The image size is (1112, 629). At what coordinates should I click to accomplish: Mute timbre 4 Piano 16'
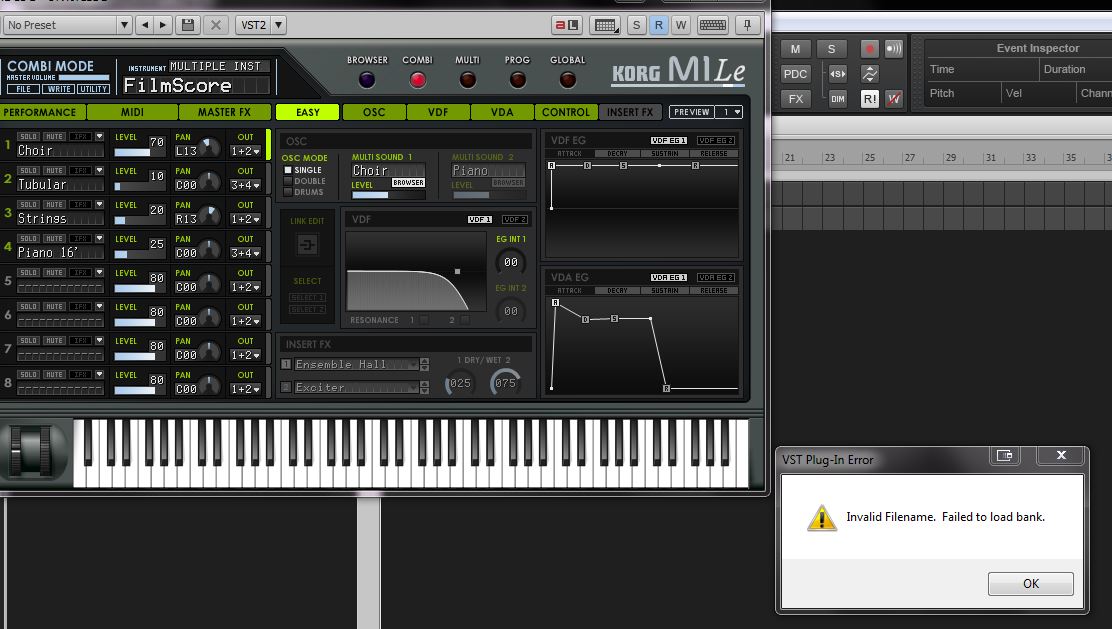(54, 238)
